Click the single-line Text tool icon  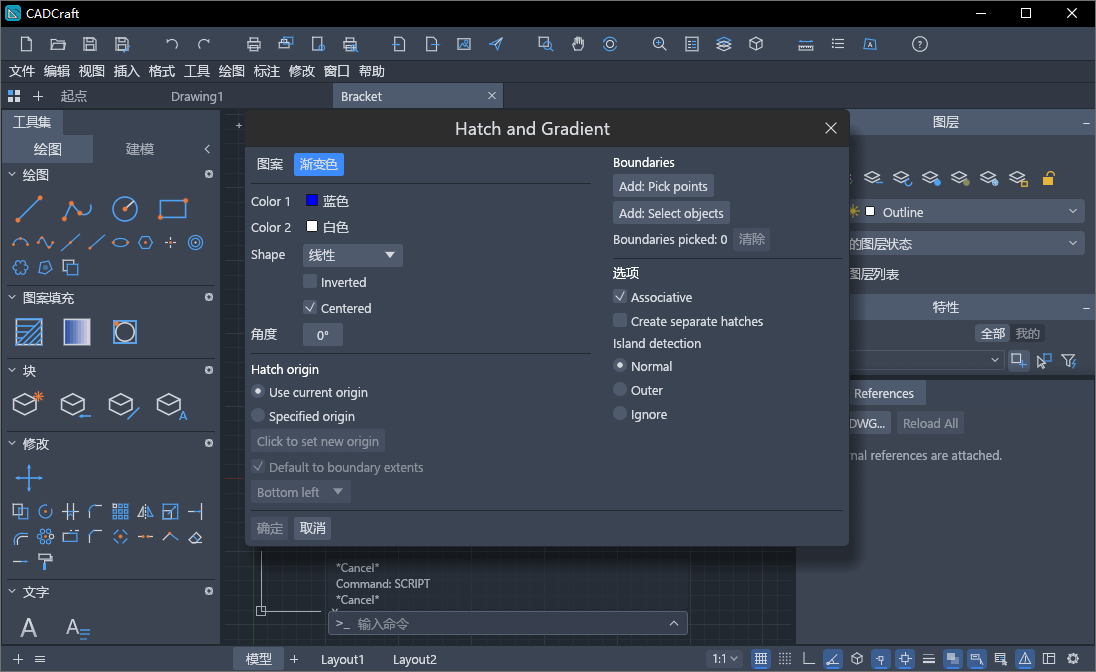coord(29,627)
